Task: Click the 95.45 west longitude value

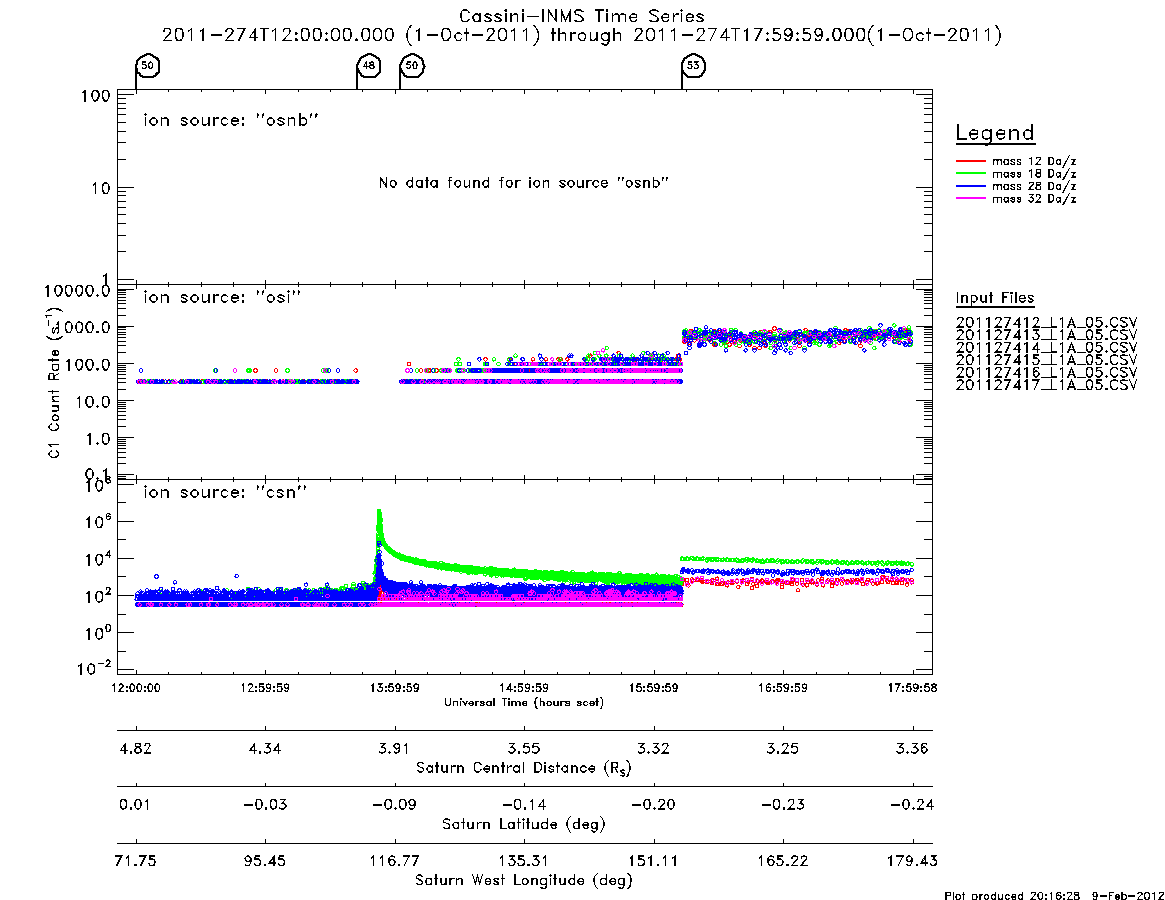Action: point(265,861)
